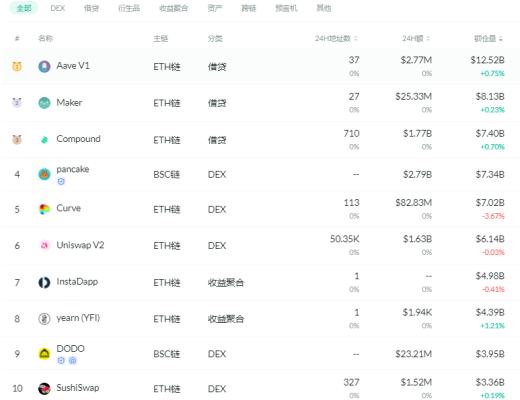This screenshot has width=520, height=400.
Task: Switch to the DEX category tab
Action: [x=58, y=8]
